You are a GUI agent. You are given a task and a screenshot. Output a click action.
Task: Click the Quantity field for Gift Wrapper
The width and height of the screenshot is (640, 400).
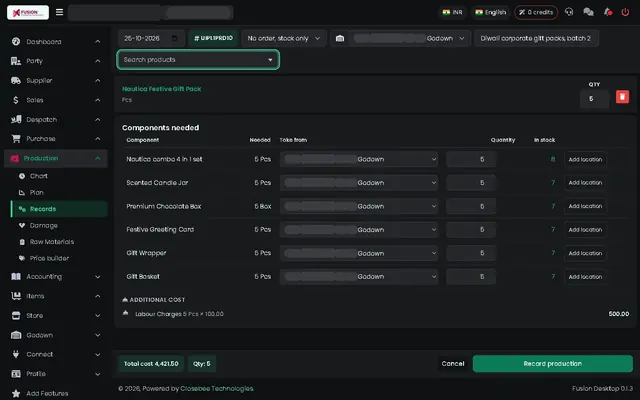pyautogui.click(x=471, y=253)
